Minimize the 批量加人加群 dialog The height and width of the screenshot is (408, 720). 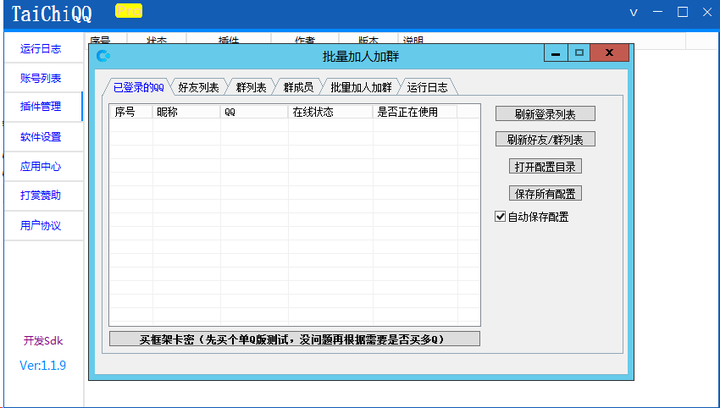(556, 53)
